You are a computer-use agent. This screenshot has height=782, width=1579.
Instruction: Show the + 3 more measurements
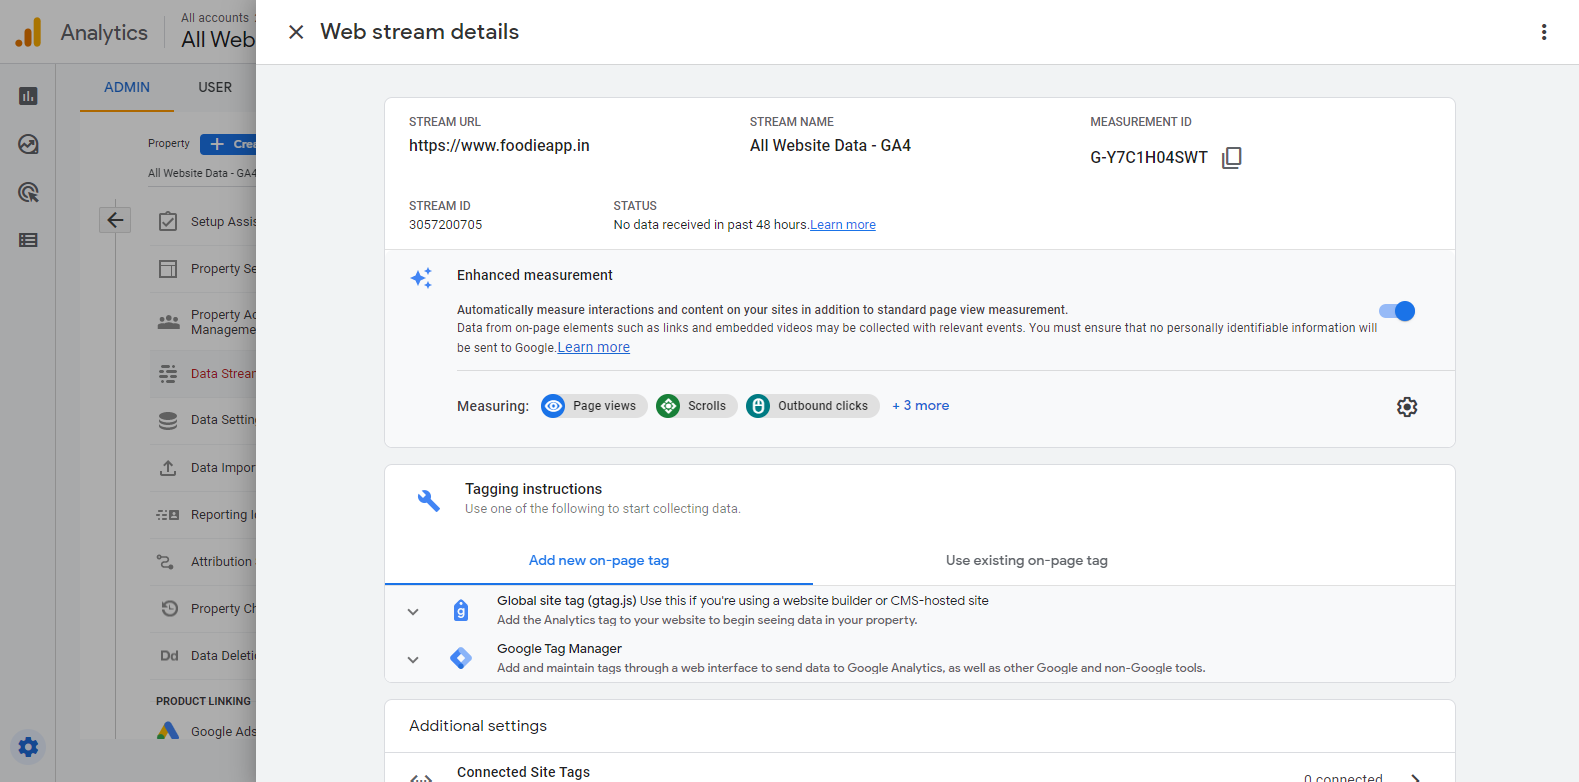coord(921,406)
